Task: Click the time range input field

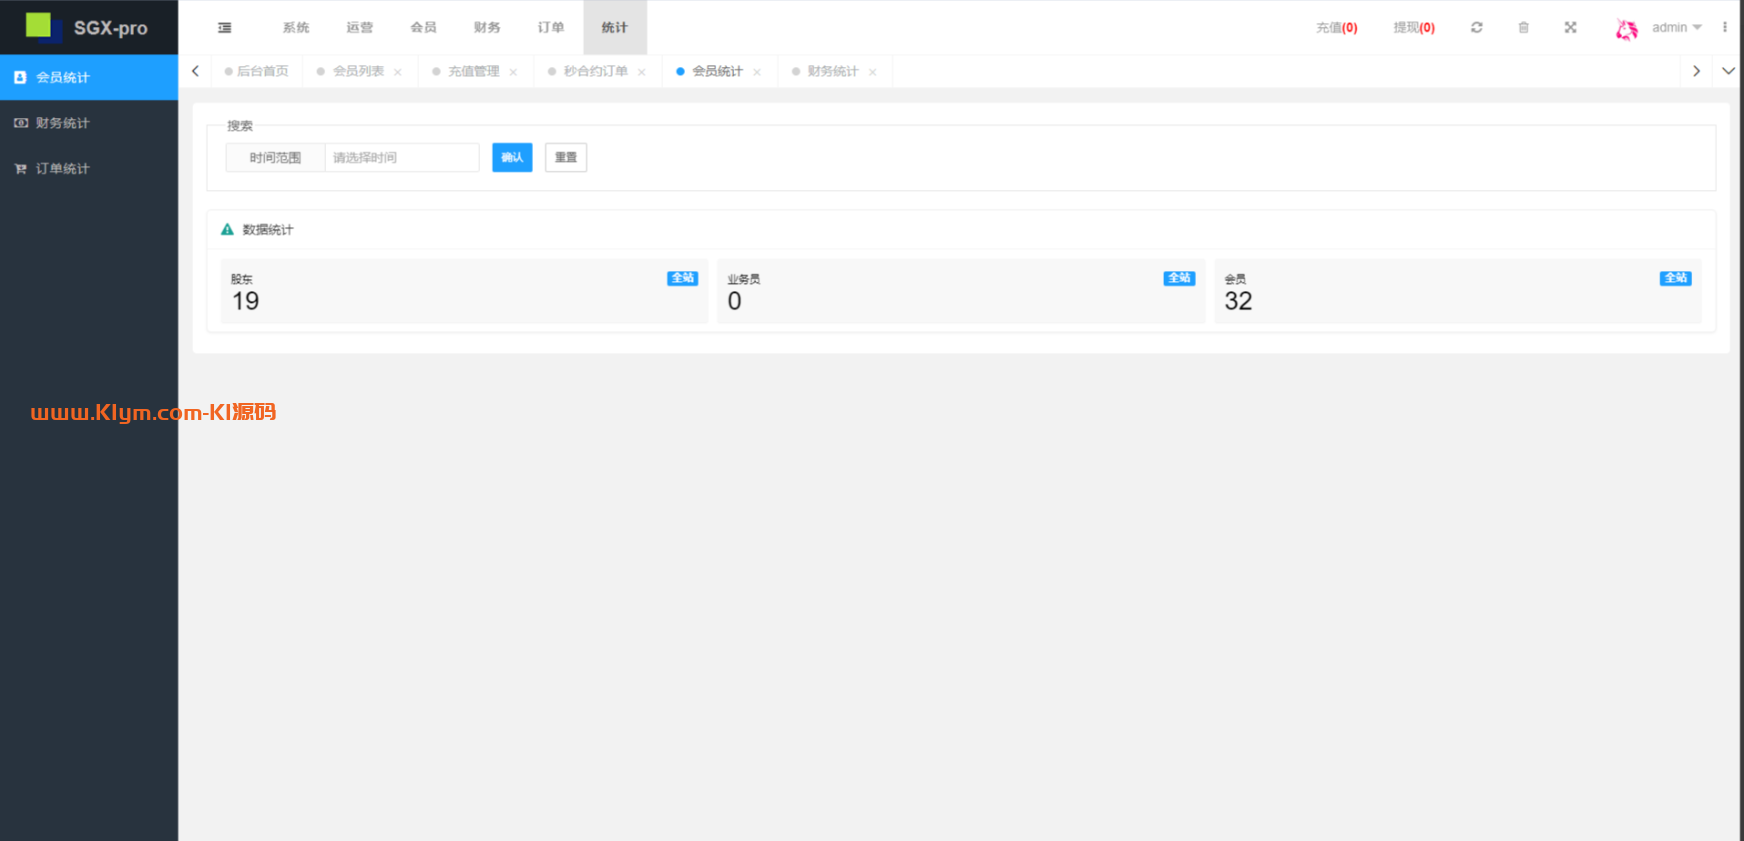Action: 402,158
